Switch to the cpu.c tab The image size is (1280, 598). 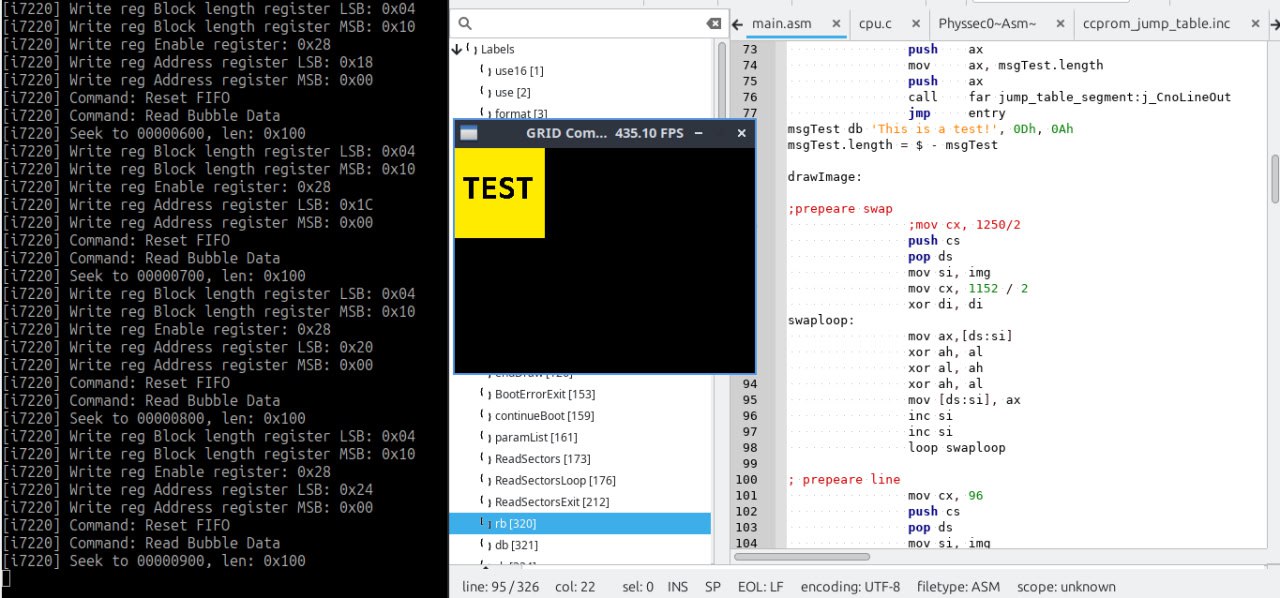[874, 23]
